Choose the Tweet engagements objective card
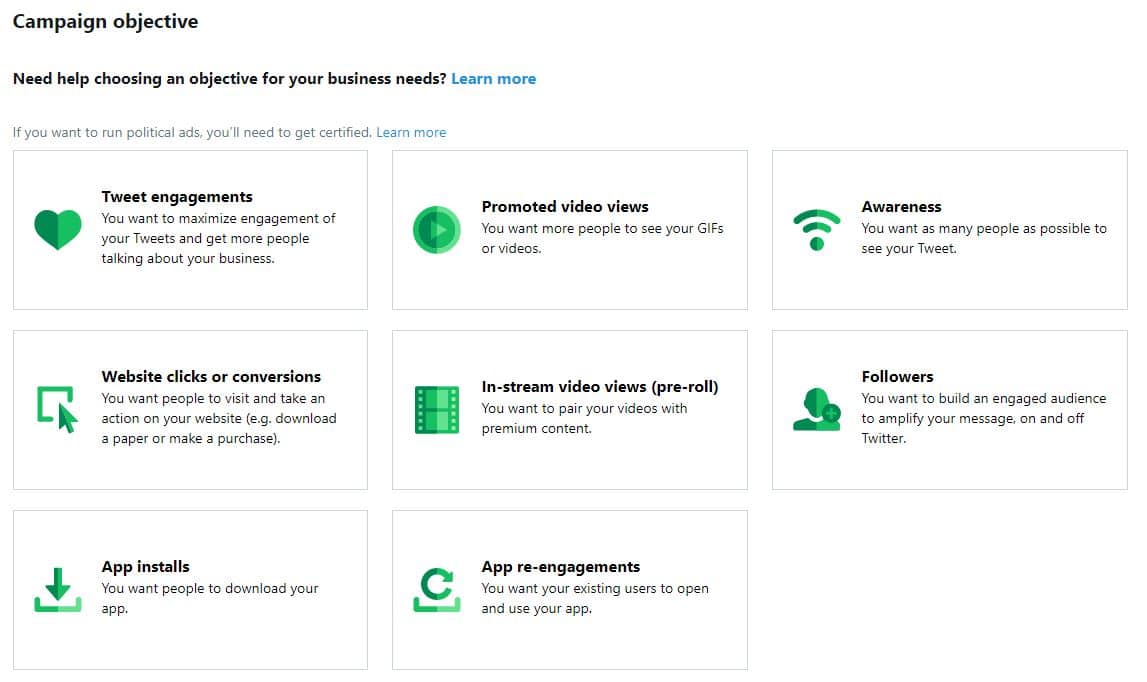 (190, 228)
